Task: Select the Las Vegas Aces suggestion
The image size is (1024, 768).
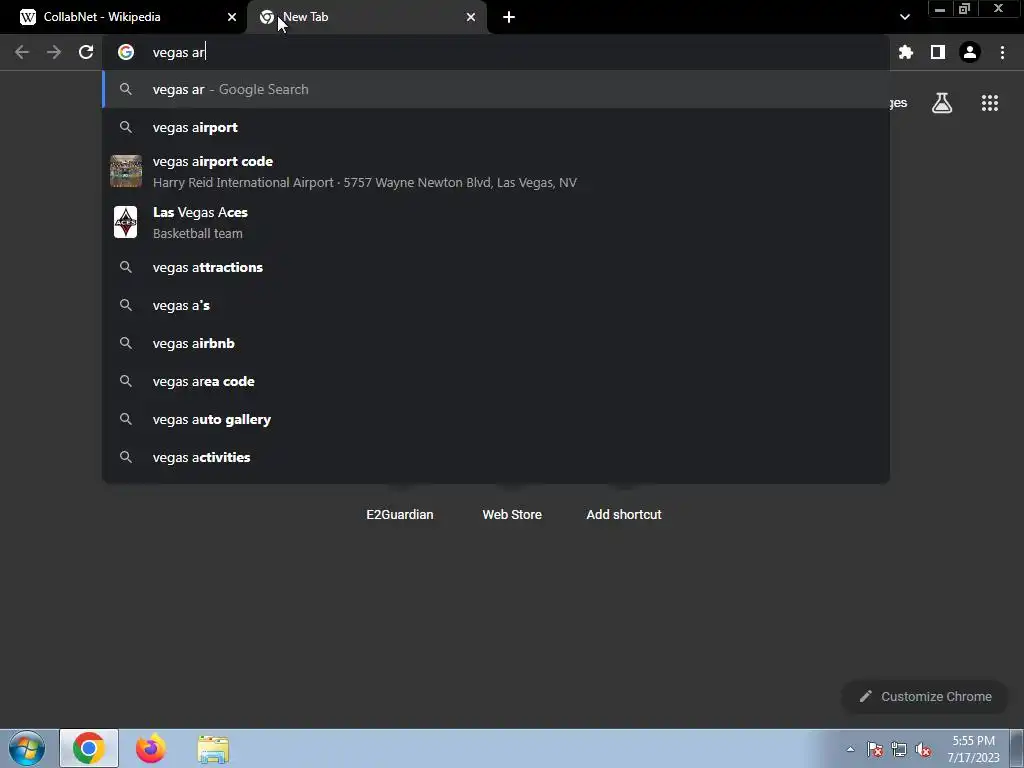Action: (496, 222)
